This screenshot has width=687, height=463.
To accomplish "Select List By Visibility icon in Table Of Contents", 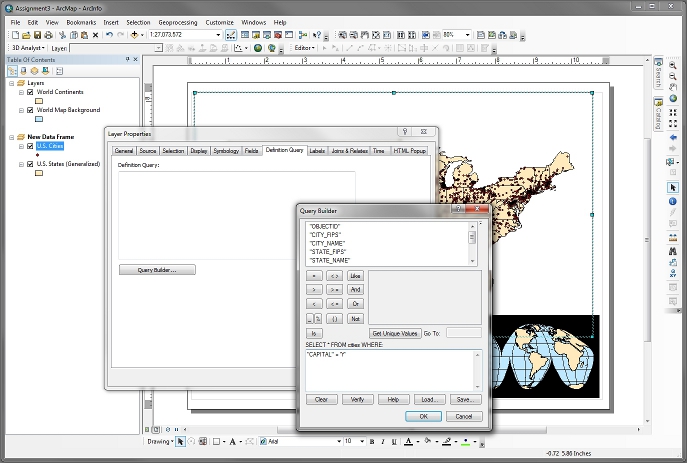I will pos(34,71).
